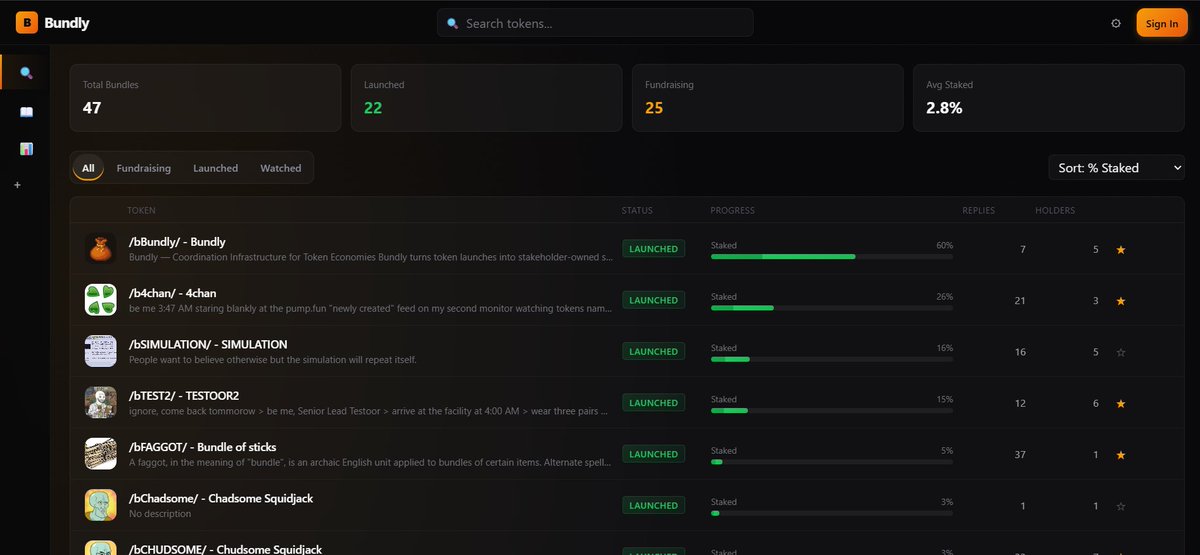Click the 21 replies count for /b4chan/
Screen dimensions: 1200x555
click(1020, 301)
